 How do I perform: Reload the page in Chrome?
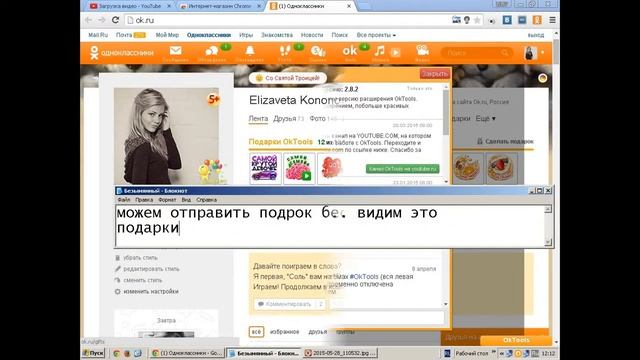point(116,20)
